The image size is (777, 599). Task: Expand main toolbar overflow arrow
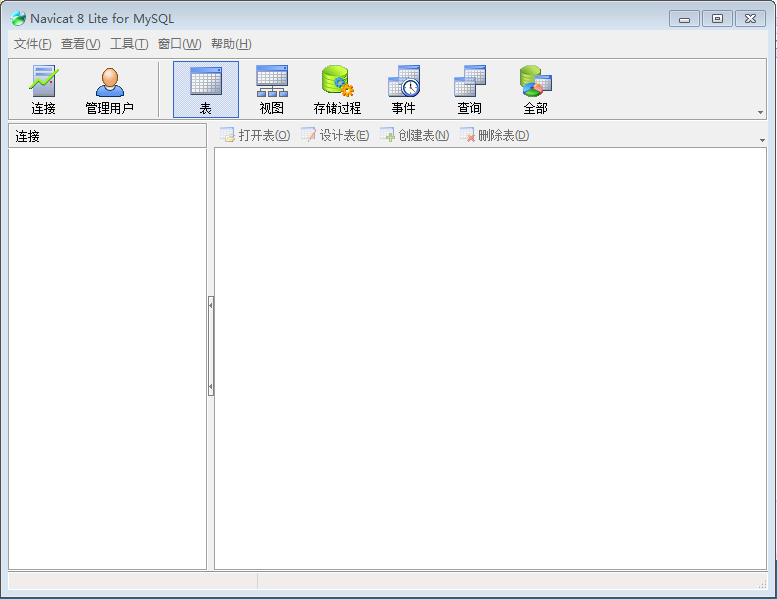[x=760, y=113]
